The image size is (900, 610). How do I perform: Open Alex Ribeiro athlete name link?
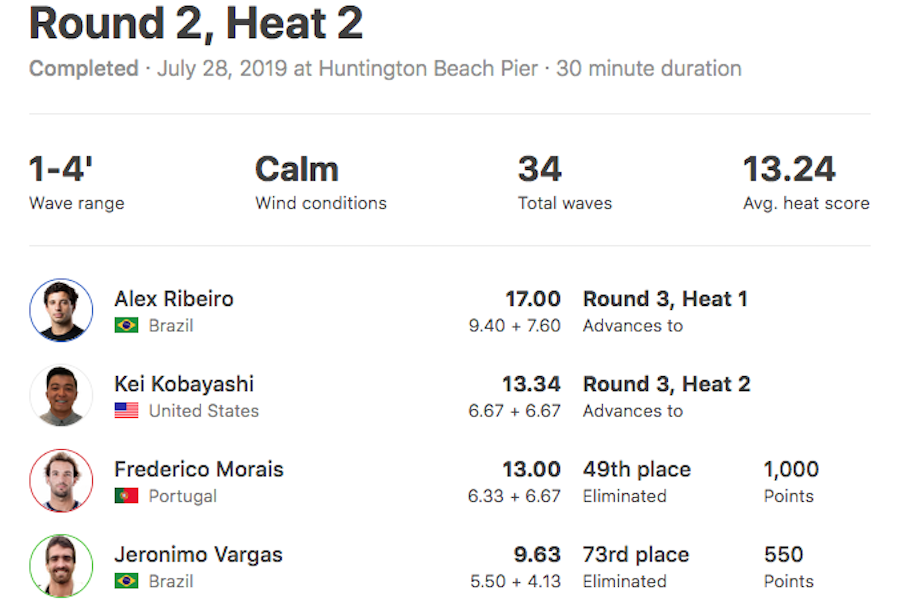point(174,299)
